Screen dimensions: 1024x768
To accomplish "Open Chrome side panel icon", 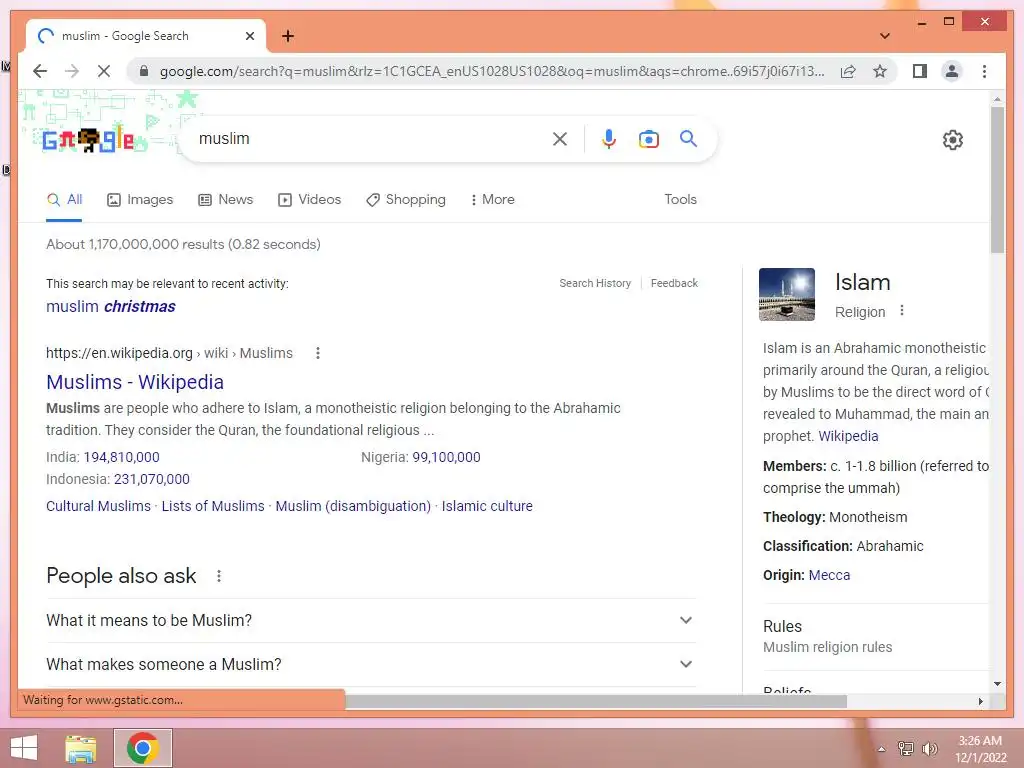I will coord(920,71).
